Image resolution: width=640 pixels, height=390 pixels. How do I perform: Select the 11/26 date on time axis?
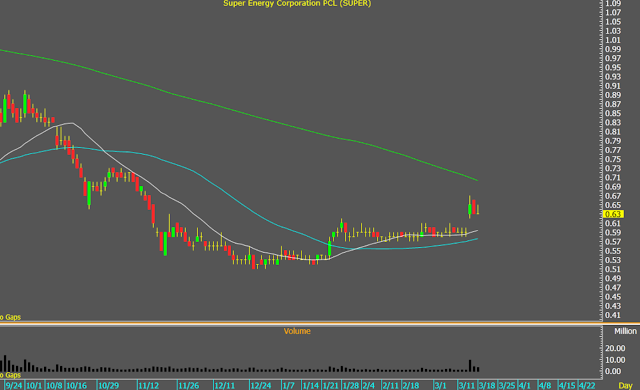(189, 386)
